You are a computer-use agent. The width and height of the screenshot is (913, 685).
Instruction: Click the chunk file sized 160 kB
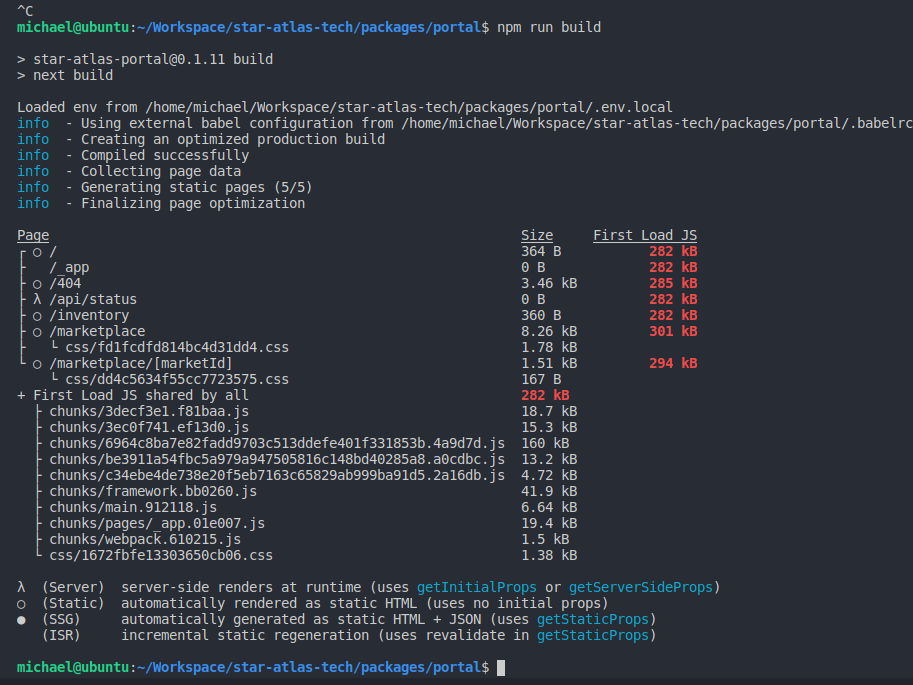[x=277, y=443]
